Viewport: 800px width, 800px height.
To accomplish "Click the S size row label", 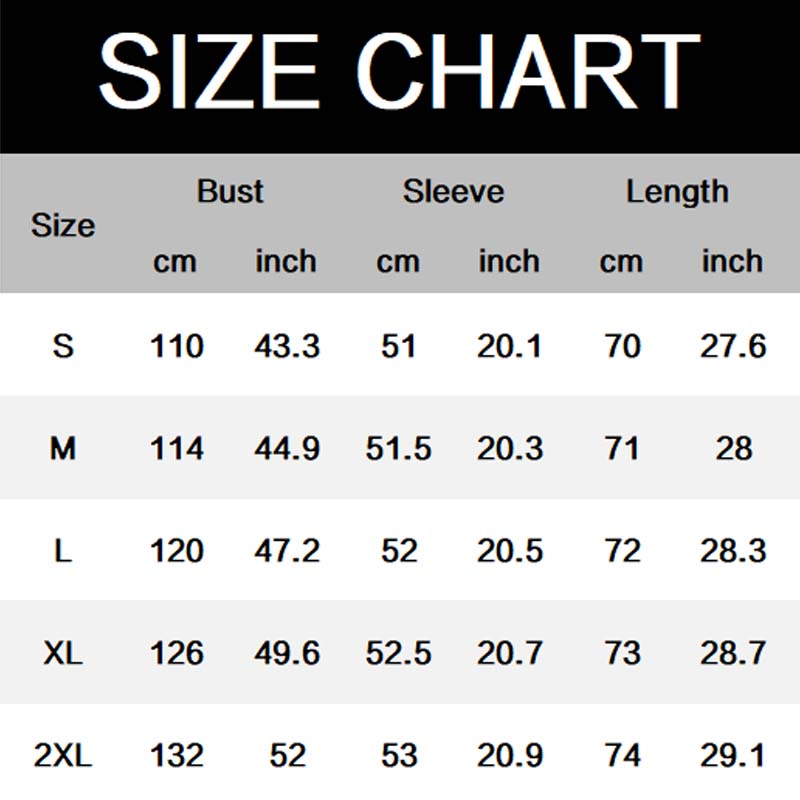I will [x=63, y=347].
